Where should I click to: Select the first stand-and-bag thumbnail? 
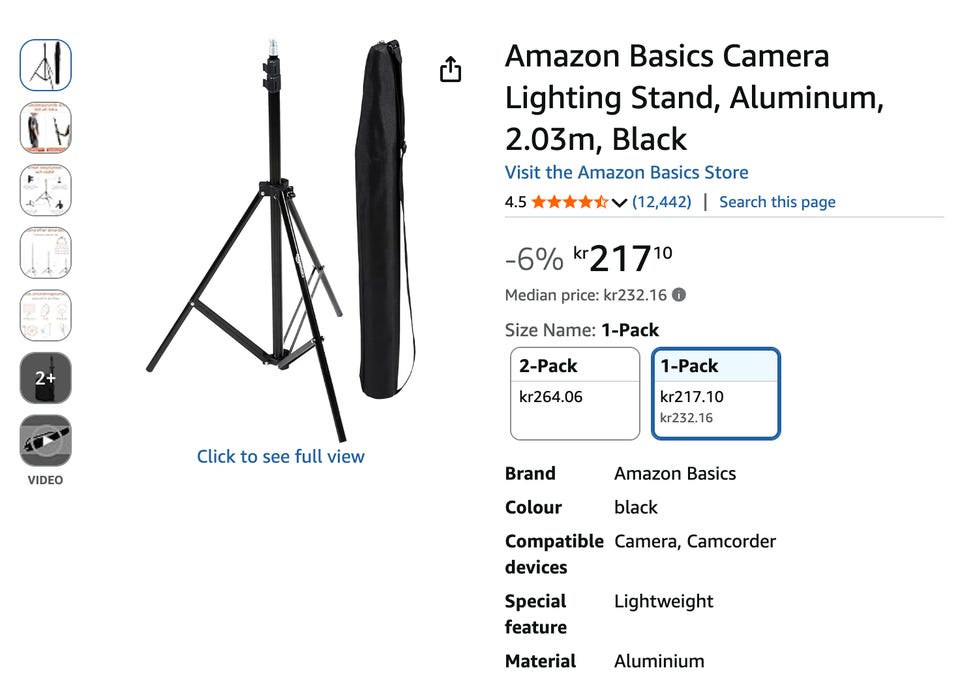[46, 66]
